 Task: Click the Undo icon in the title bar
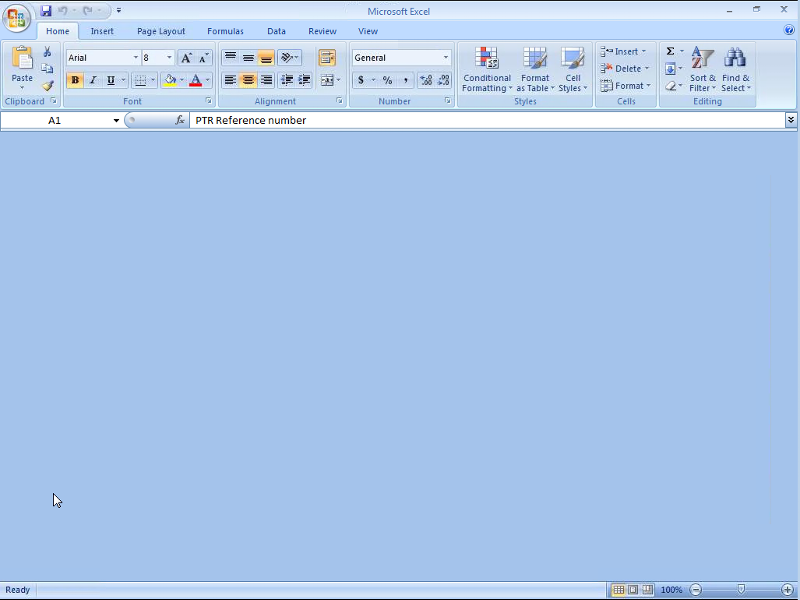63,10
